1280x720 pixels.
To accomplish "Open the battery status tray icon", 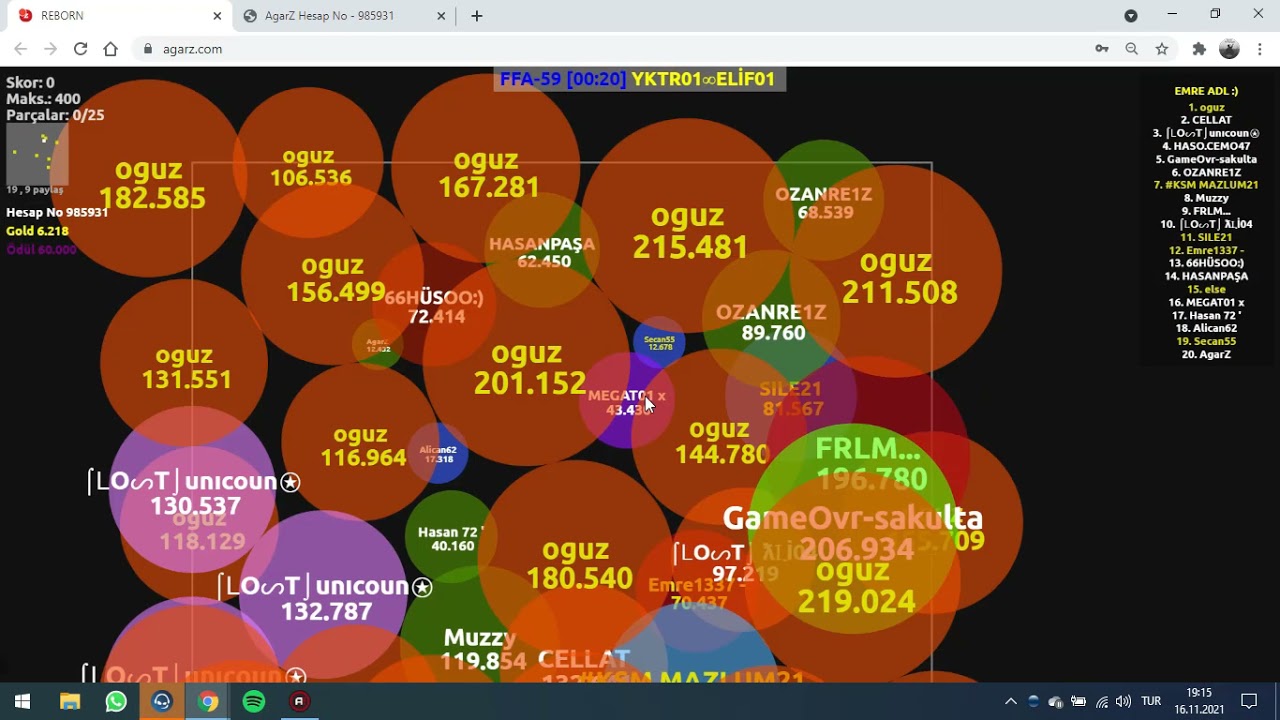I will tap(1078, 701).
